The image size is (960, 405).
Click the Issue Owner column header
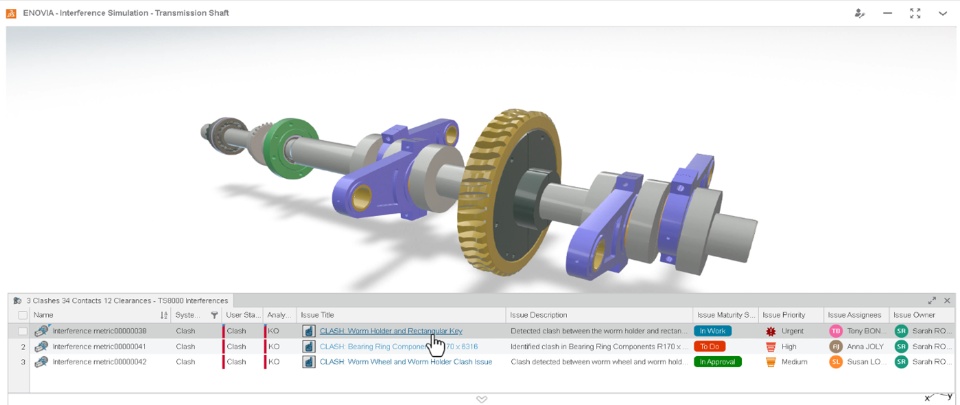click(x=914, y=315)
